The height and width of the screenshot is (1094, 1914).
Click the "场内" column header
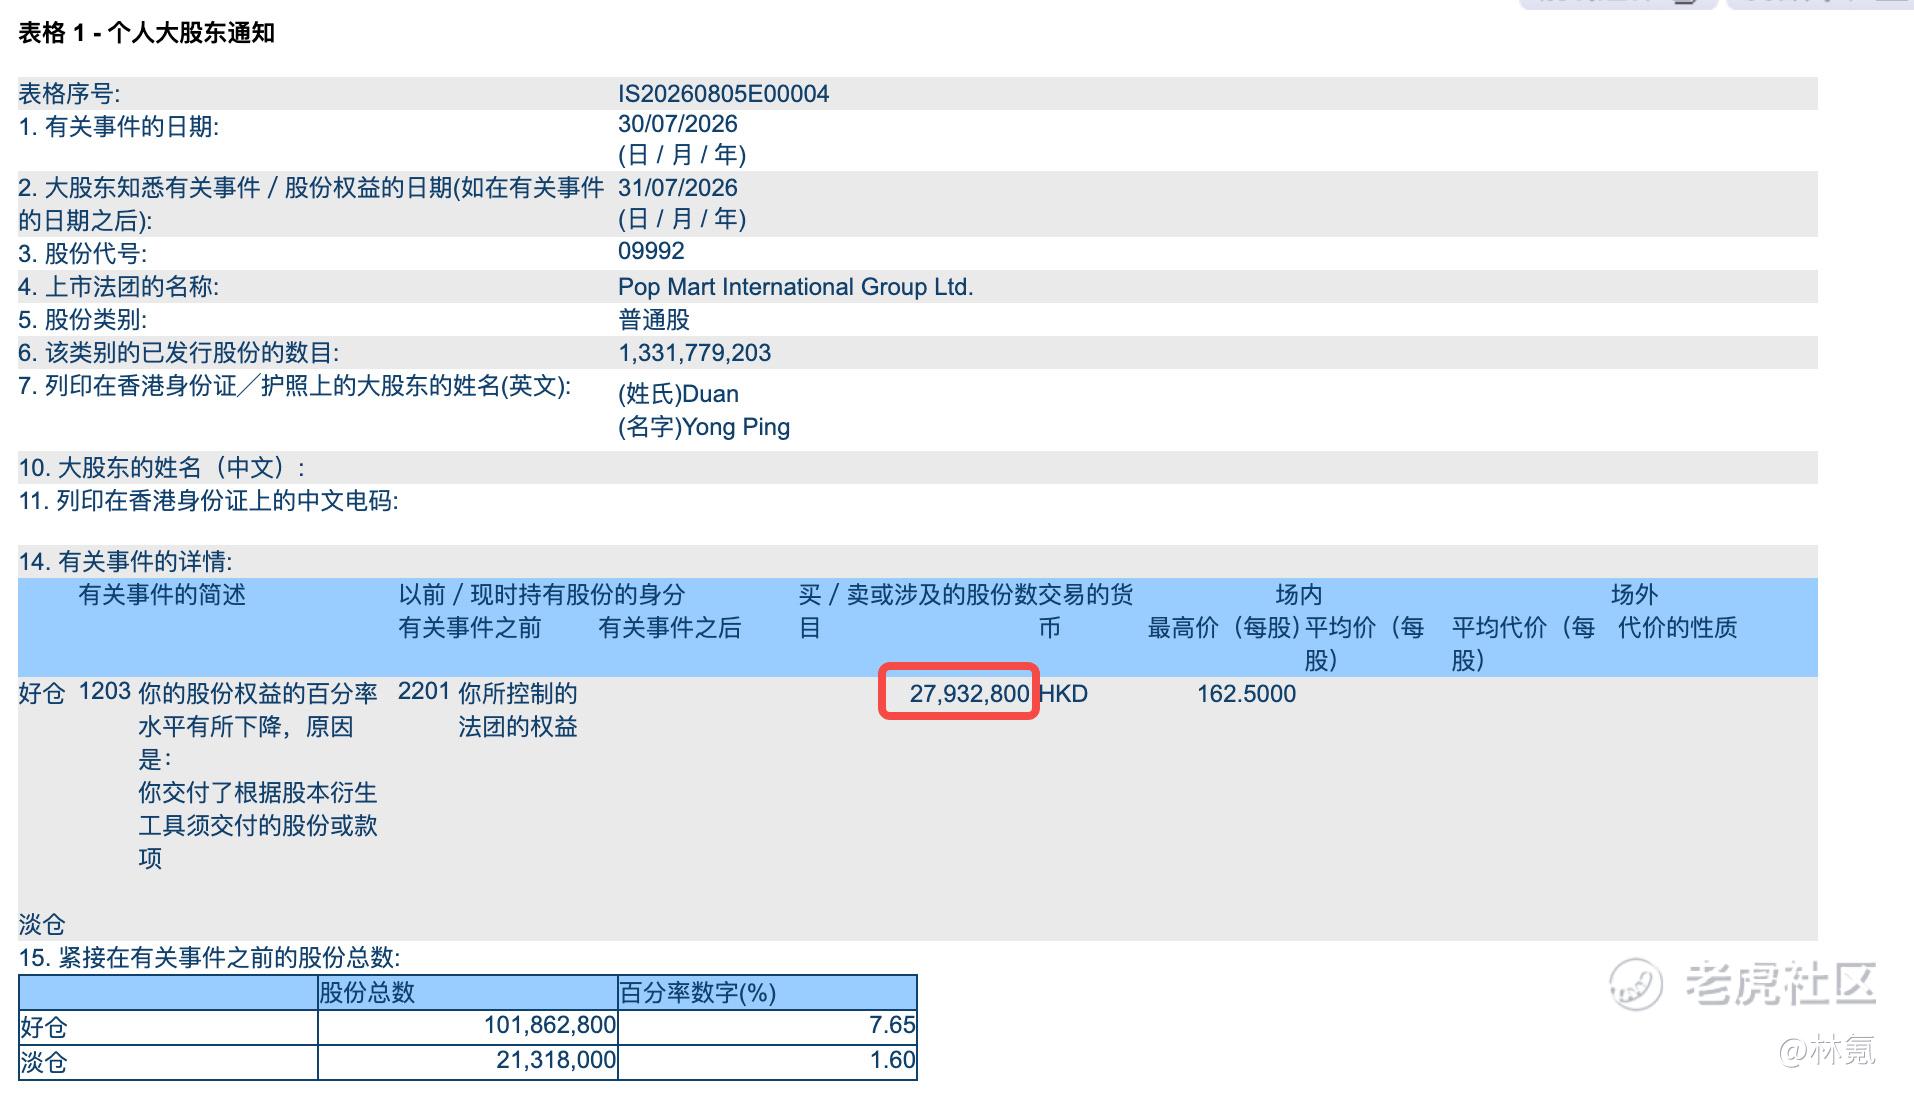(x=1299, y=595)
